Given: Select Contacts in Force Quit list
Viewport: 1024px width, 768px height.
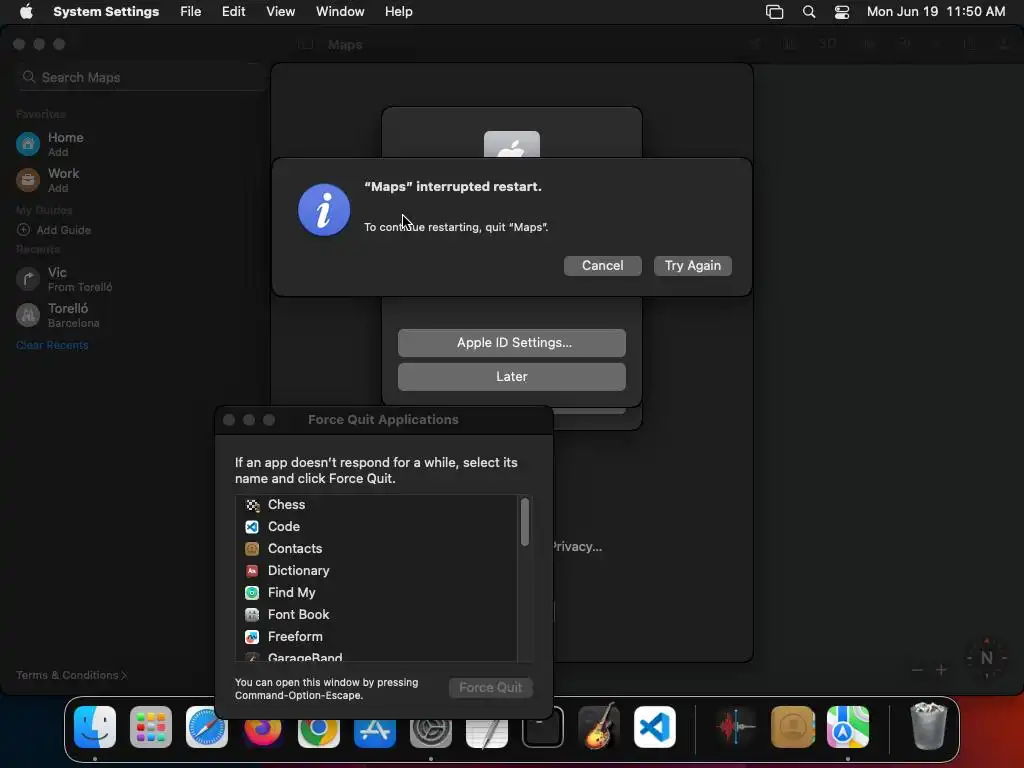Looking at the screenshot, I should [x=377, y=549].
